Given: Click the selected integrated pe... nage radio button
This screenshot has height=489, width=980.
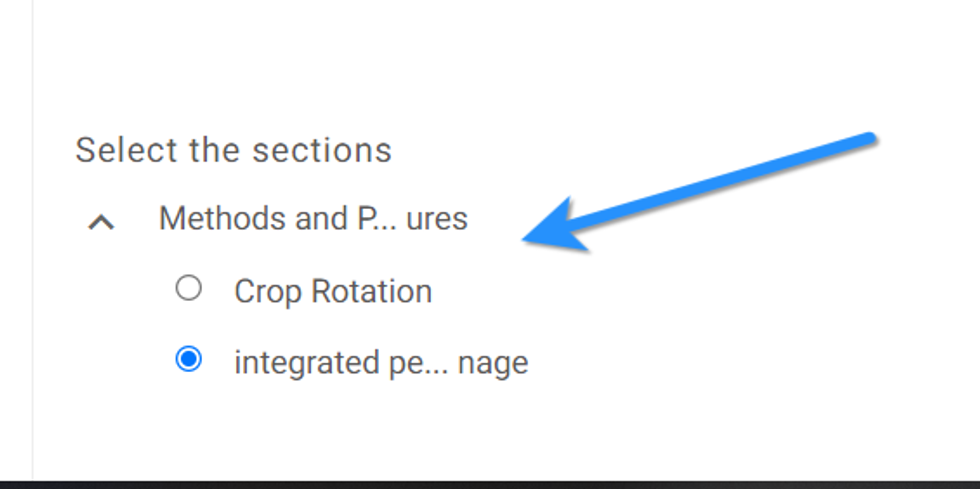Looking at the screenshot, I should pos(188,360).
